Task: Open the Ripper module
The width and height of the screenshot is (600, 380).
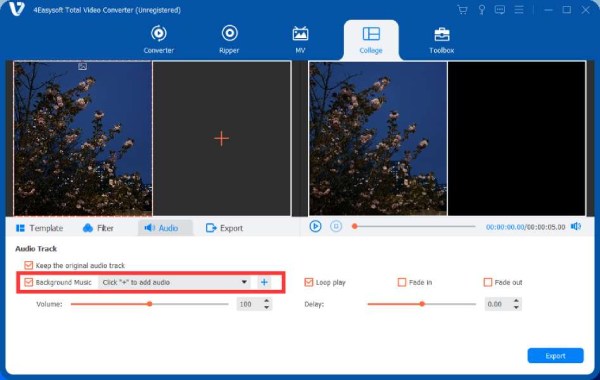Action: click(229, 39)
